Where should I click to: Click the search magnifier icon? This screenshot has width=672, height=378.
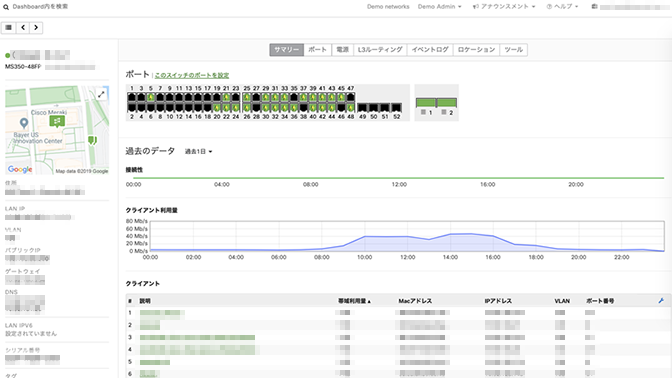pos(6,7)
